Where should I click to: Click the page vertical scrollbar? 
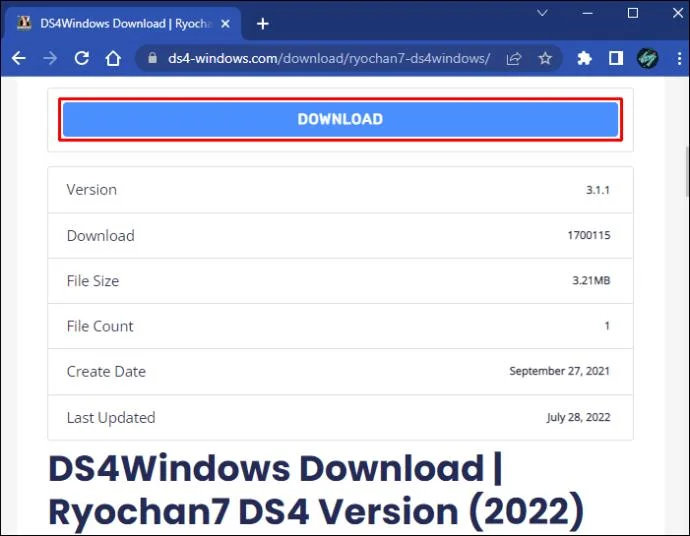pos(687,172)
